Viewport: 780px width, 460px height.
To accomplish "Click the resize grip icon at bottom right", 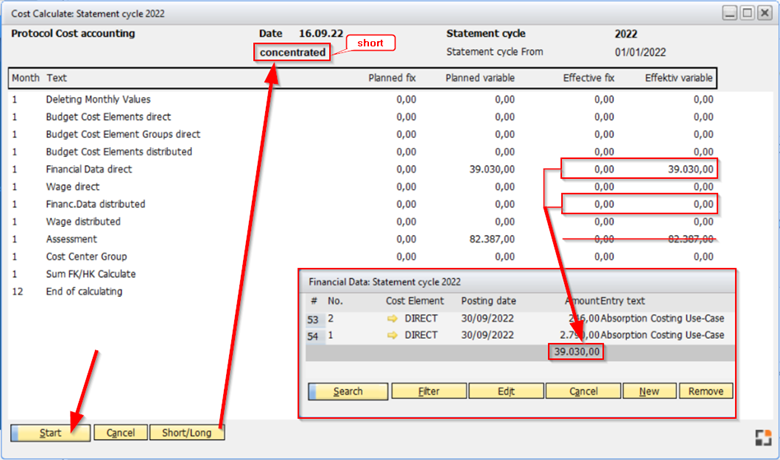I will point(763,437).
